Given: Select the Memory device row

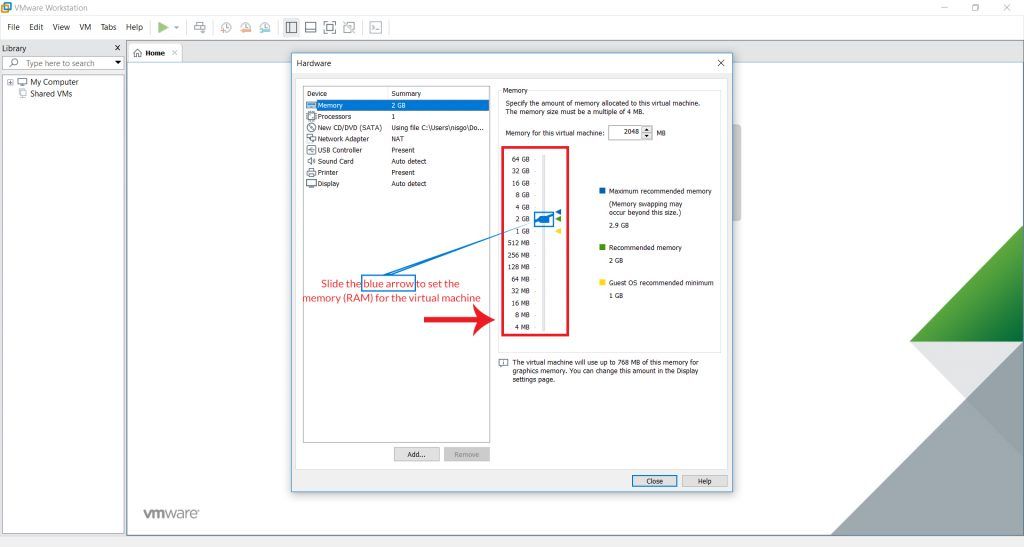Looking at the screenshot, I should [x=396, y=105].
